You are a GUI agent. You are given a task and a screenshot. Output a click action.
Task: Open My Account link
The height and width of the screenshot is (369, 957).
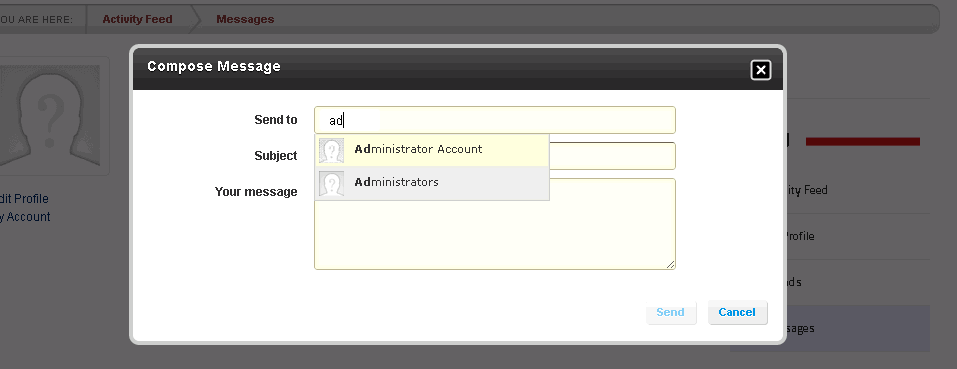pos(25,217)
